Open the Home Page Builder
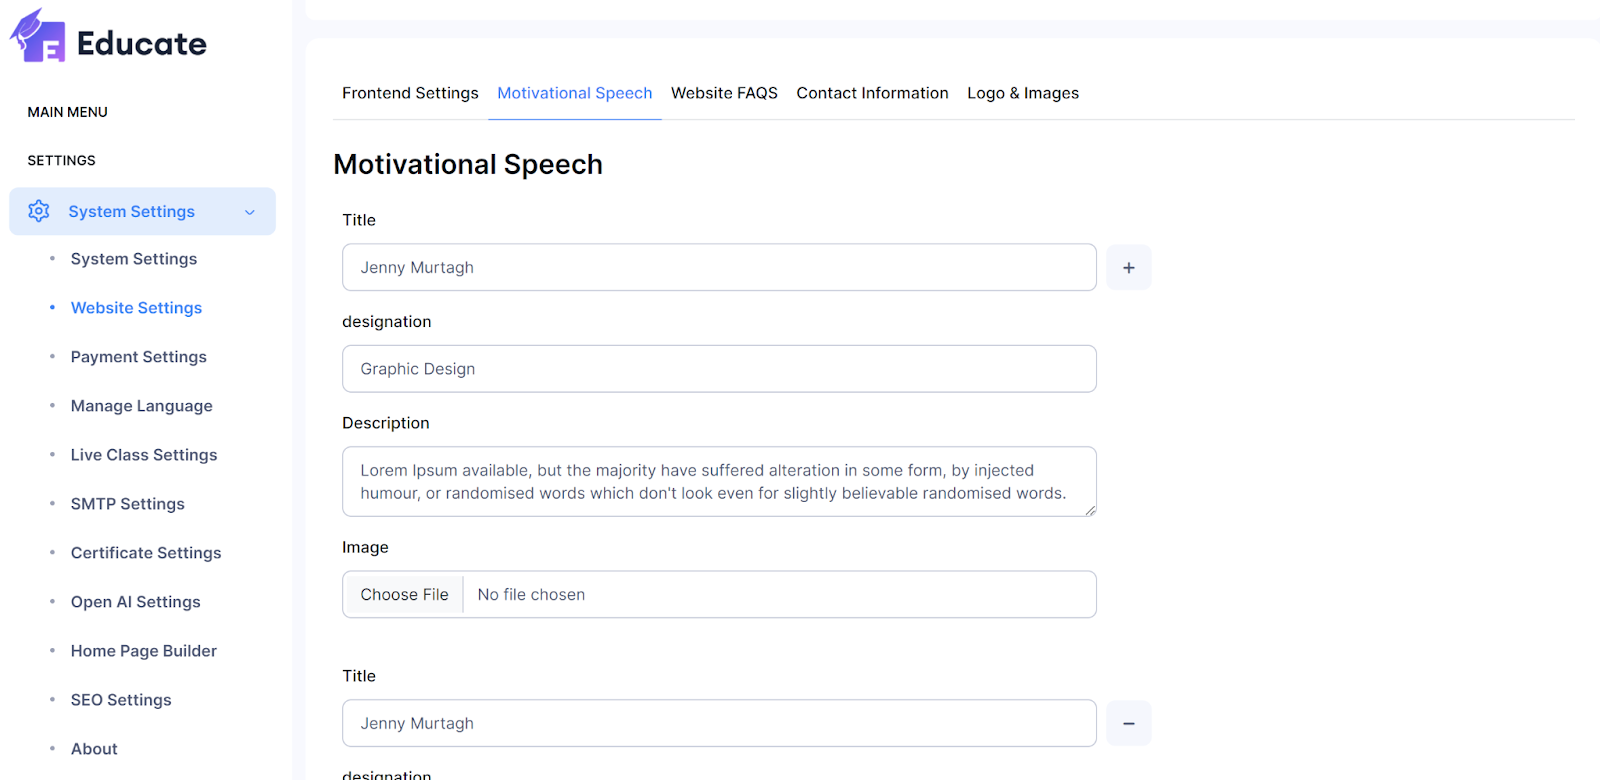Image resolution: width=1600 pixels, height=780 pixels. pos(143,651)
